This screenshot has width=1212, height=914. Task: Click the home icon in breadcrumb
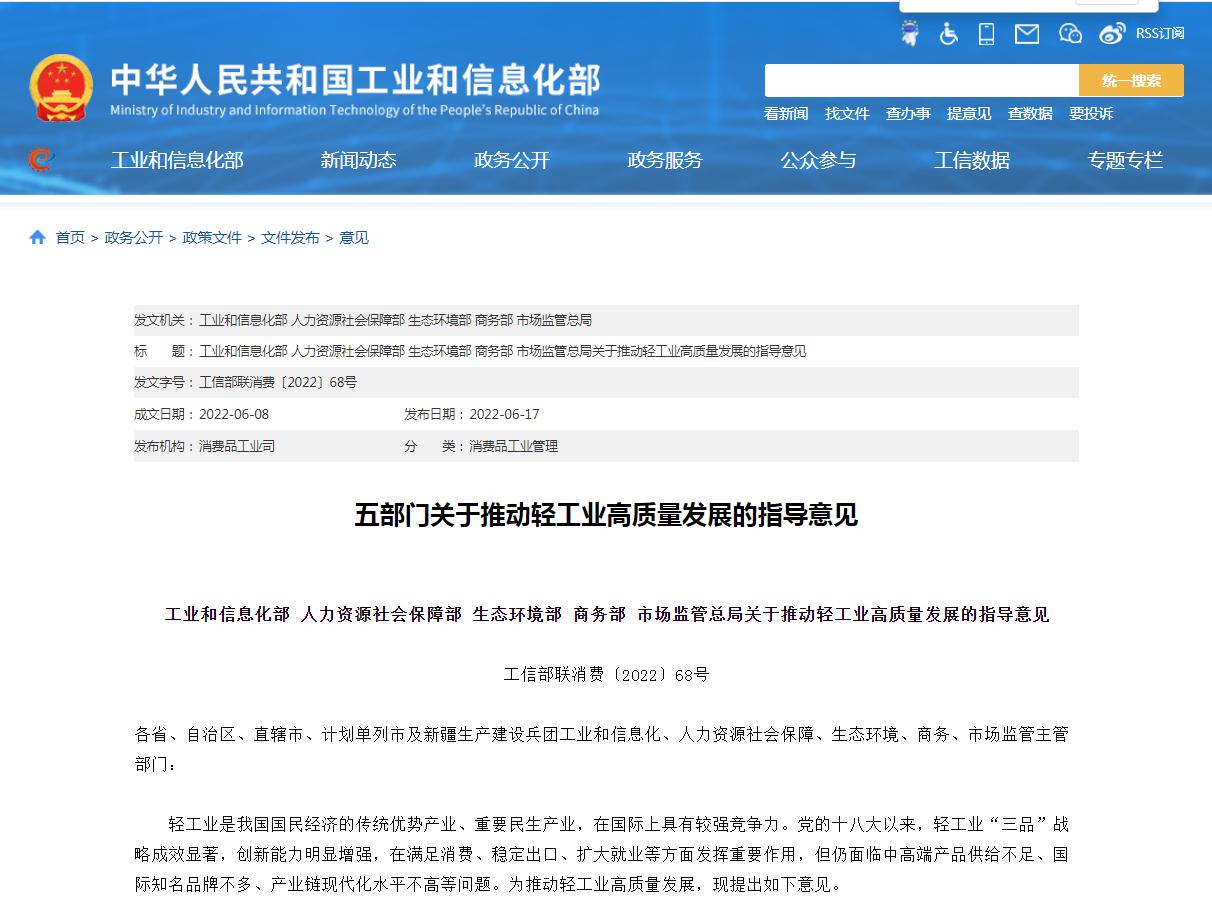38,237
